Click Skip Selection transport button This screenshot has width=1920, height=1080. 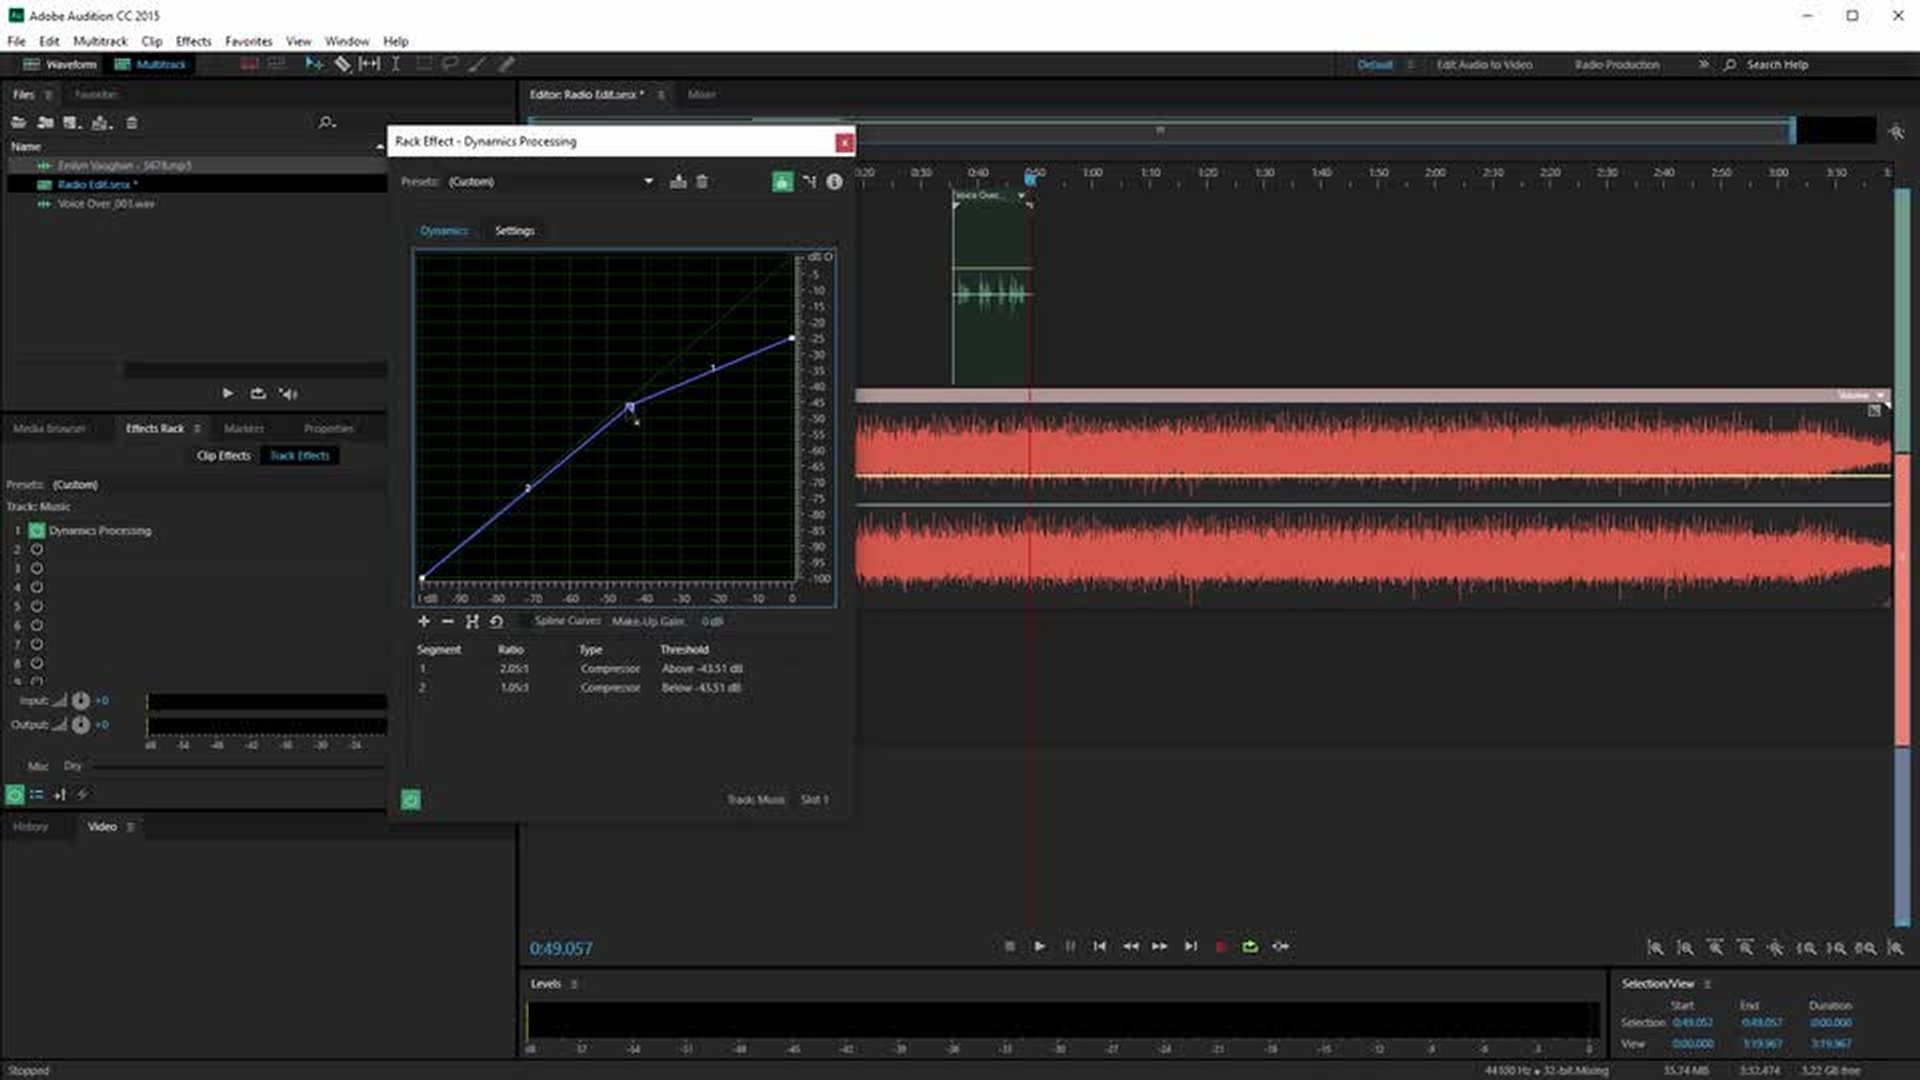point(1281,946)
